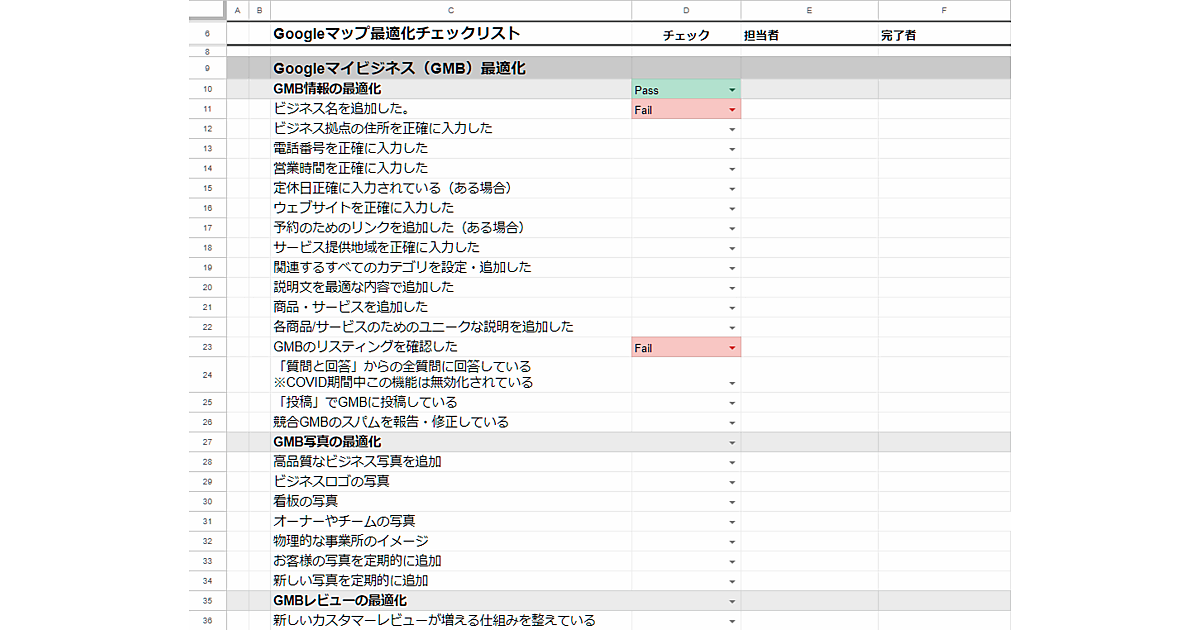Click cell 「投稿」でGMBに投稿している
Image resolution: width=1200 pixels, height=630 pixels.
coord(451,402)
